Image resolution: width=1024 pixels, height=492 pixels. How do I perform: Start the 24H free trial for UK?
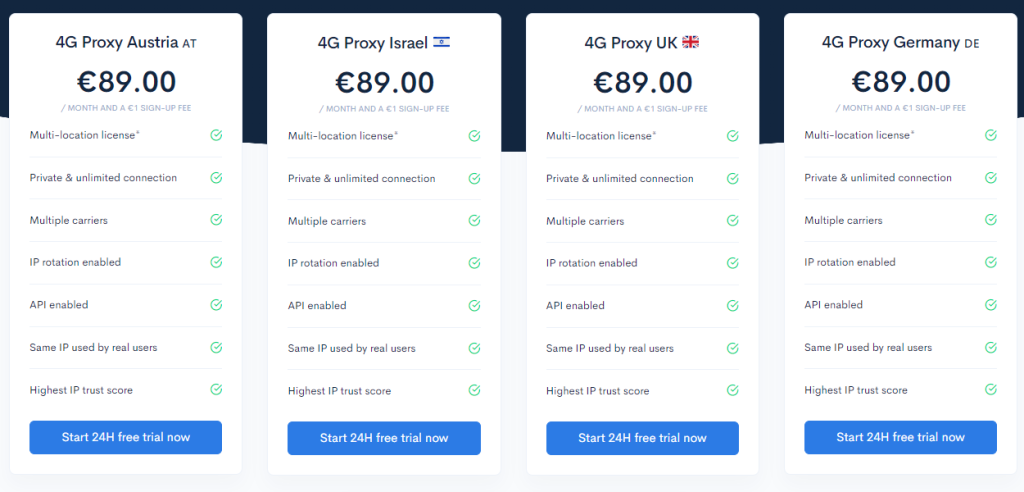pos(642,438)
